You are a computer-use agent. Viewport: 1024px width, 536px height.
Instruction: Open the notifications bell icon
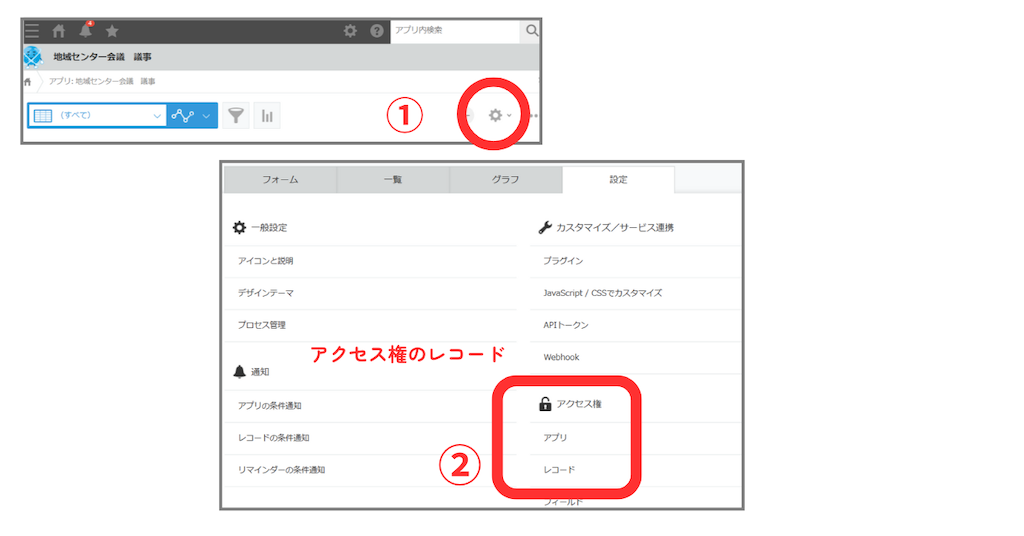[x=86, y=31]
